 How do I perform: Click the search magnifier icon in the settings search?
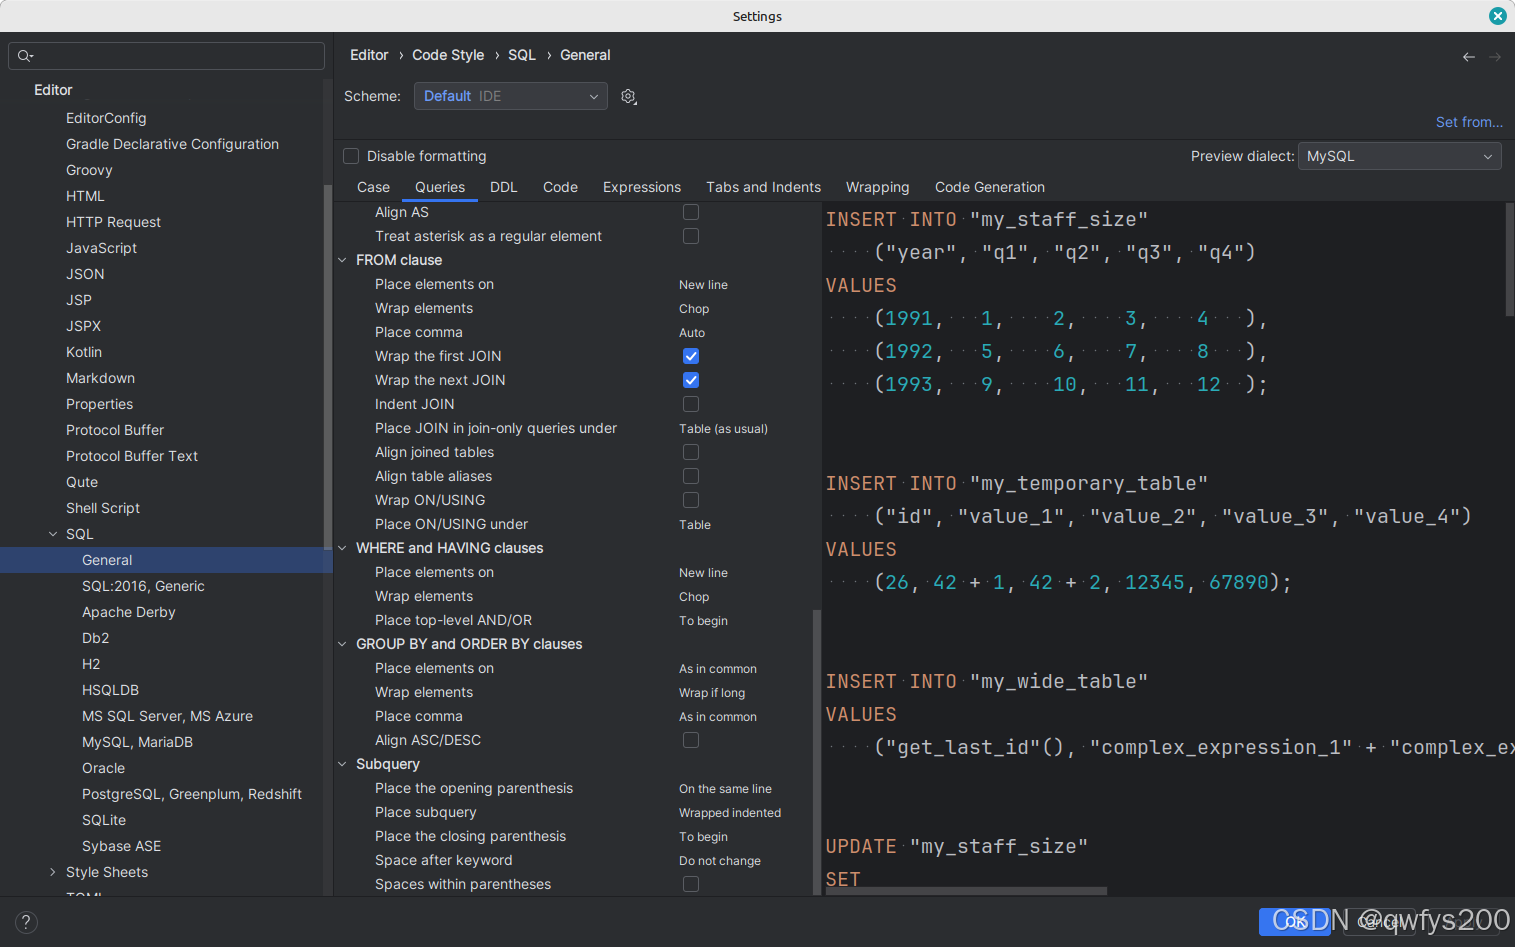25,56
